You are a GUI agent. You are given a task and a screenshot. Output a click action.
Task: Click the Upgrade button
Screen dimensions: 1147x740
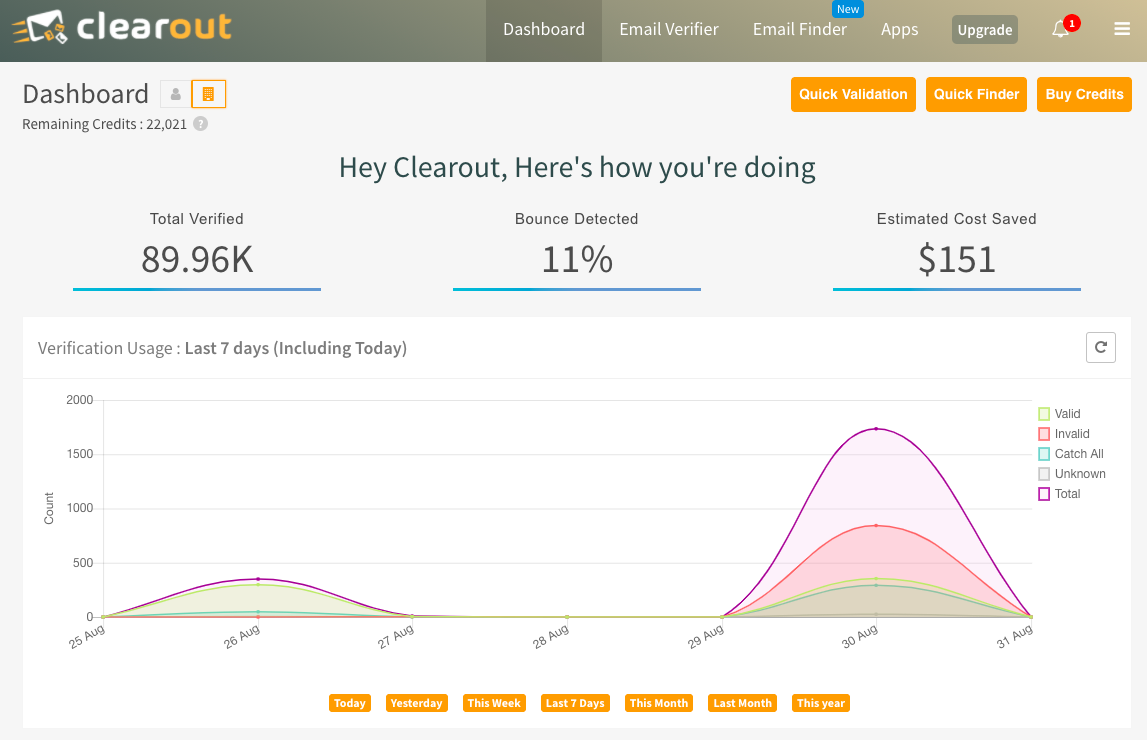(x=984, y=30)
